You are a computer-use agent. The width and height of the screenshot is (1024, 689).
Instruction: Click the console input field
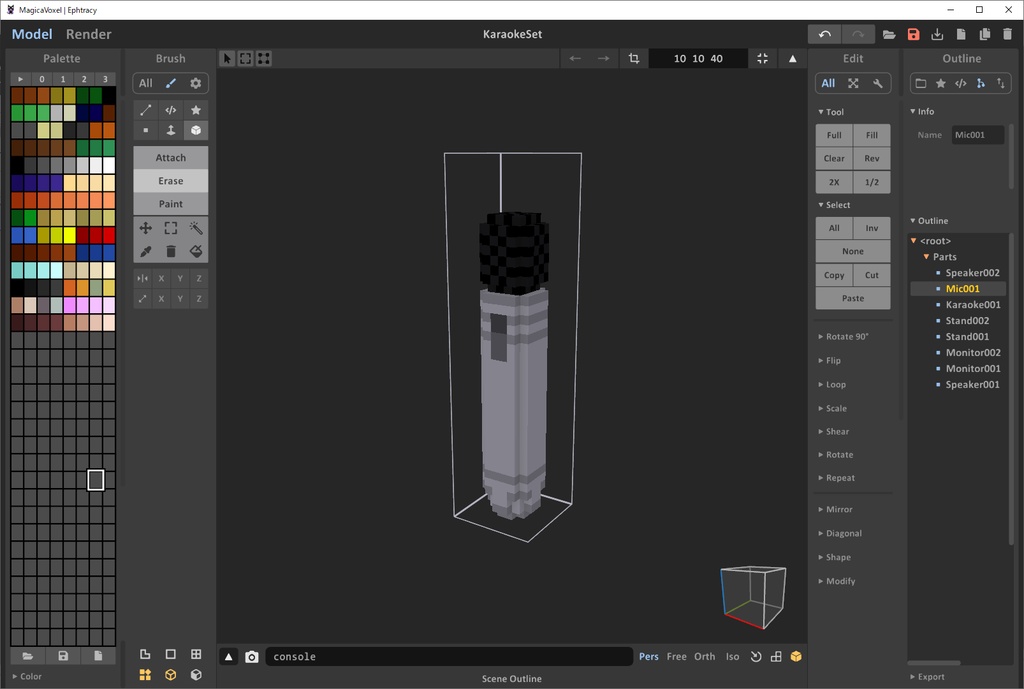(x=449, y=656)
